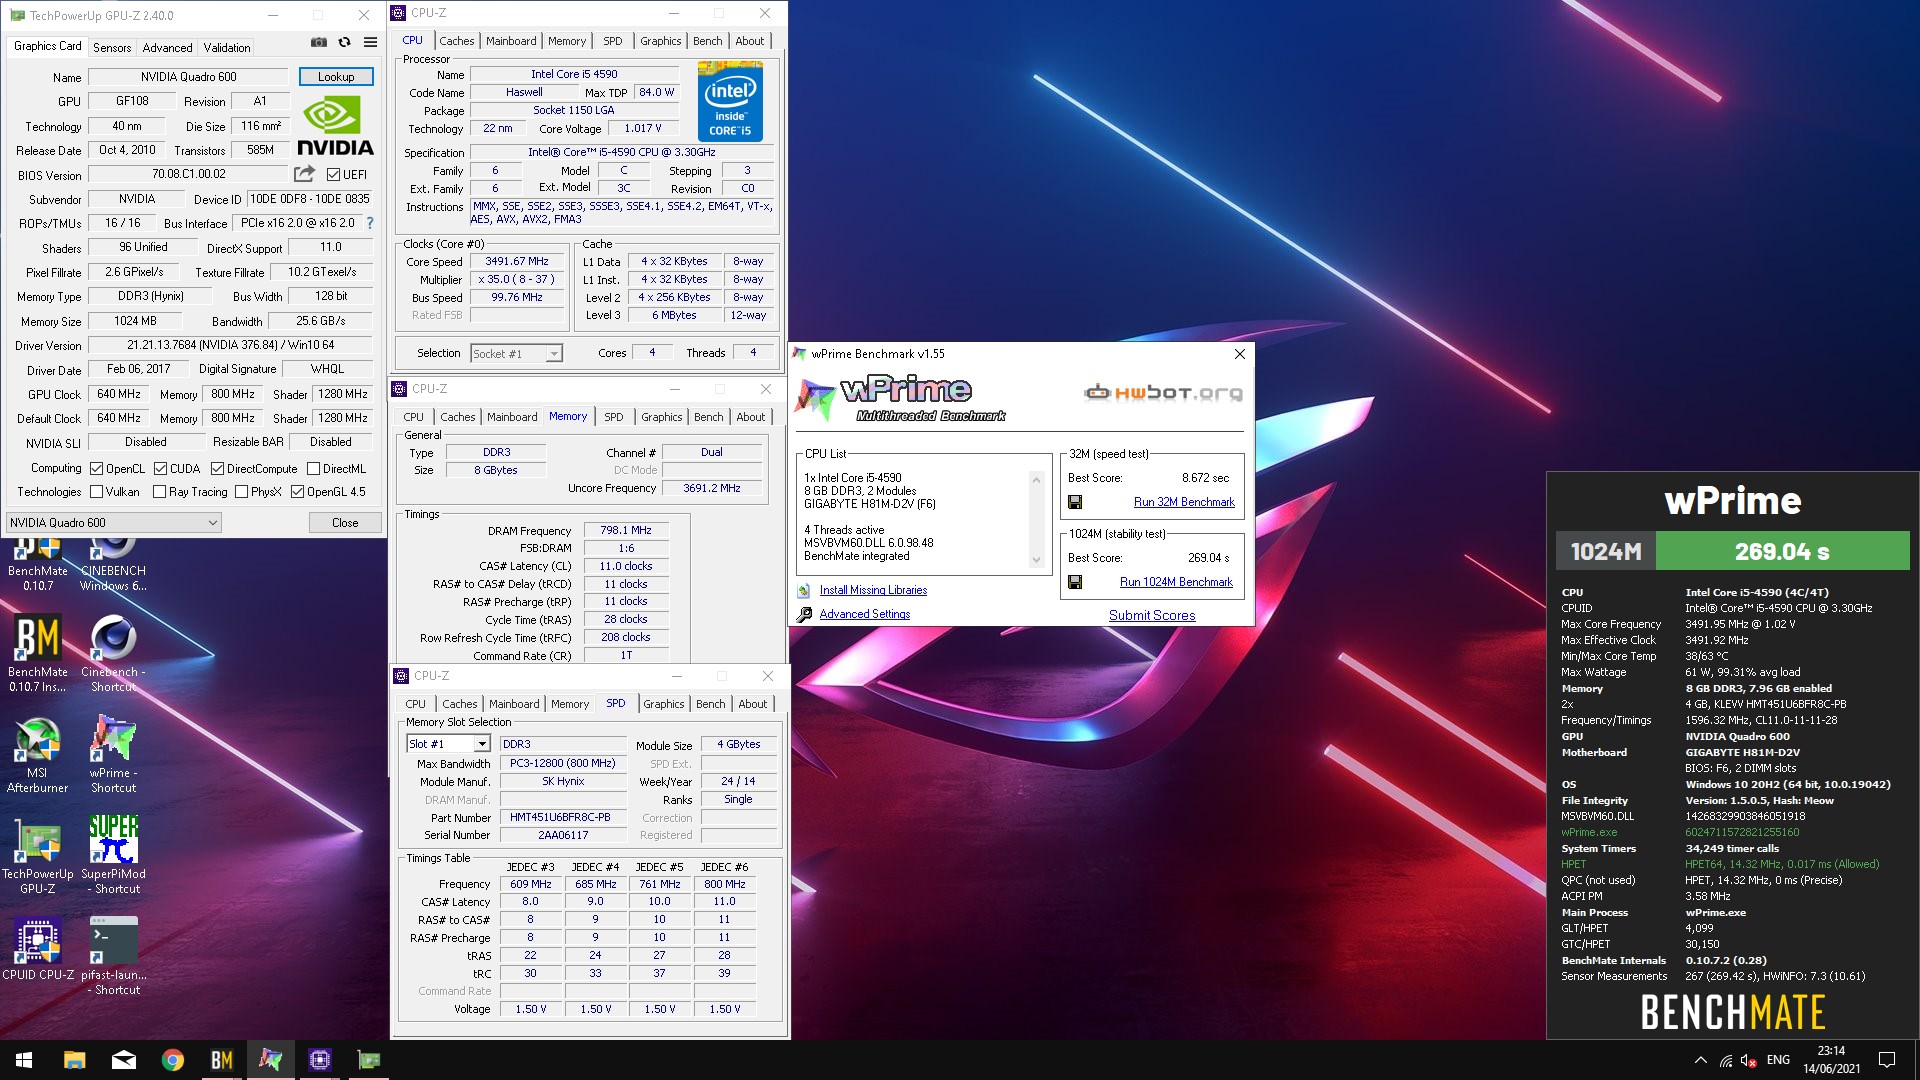Click save icon beside Run 32M Benchmark
The width and height of the screenshot is (1920, 1080).
(x=1075, y=502)
